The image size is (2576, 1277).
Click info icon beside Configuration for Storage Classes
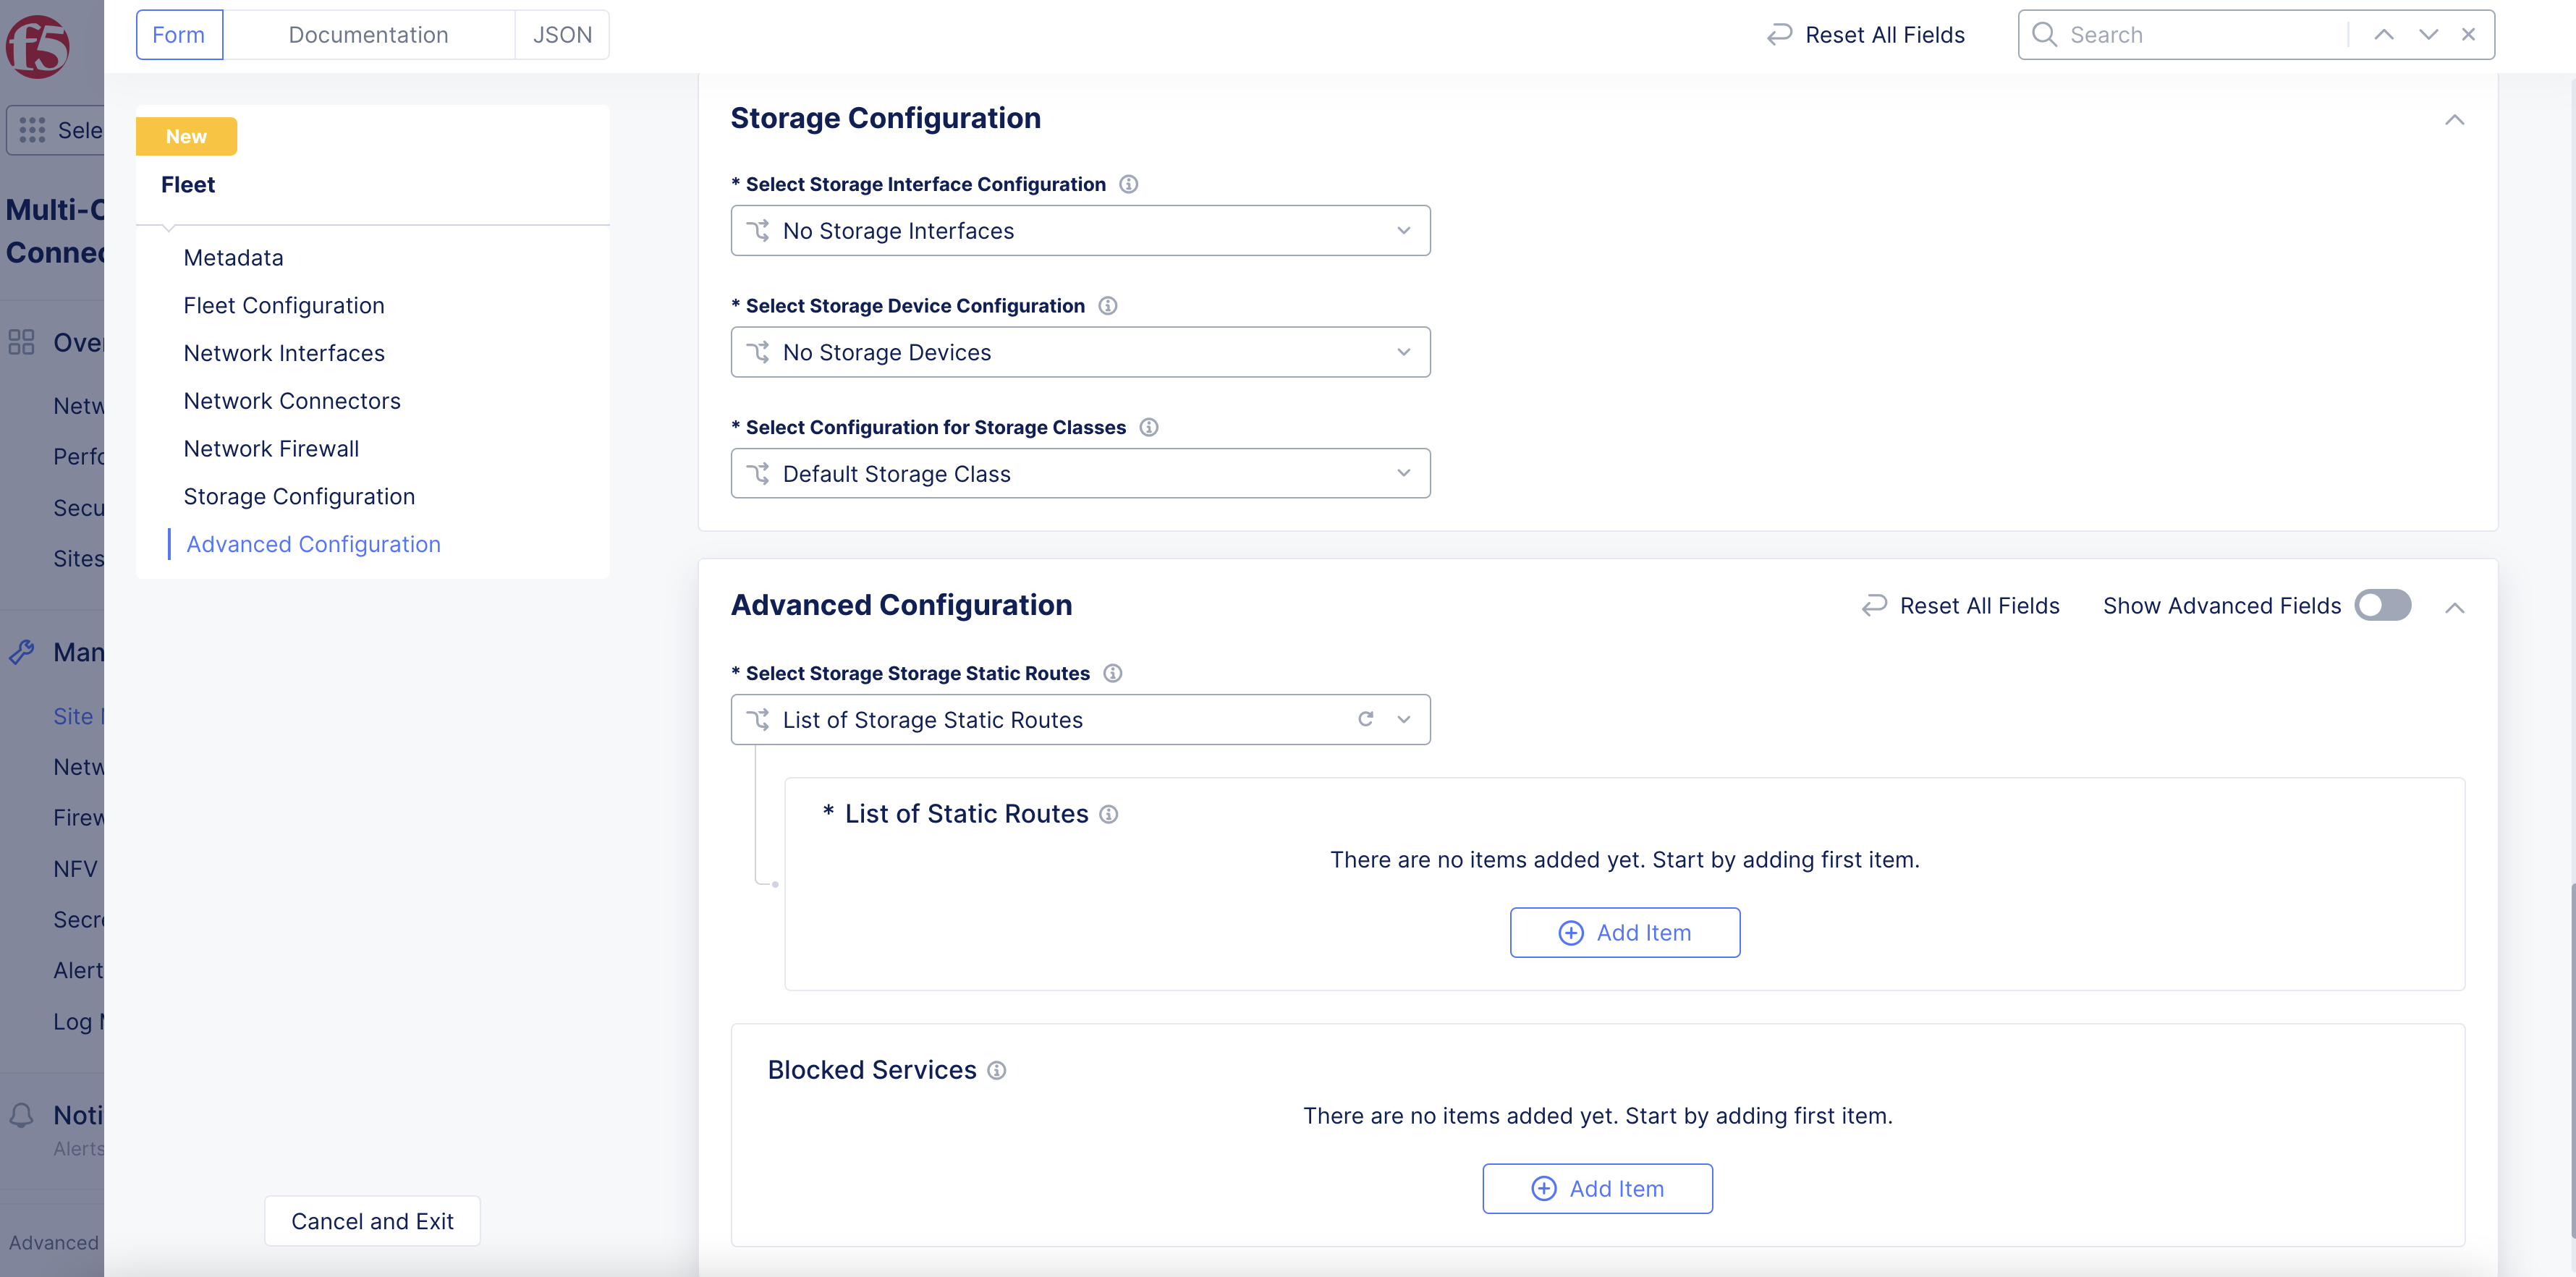[x=1148, y=427]
